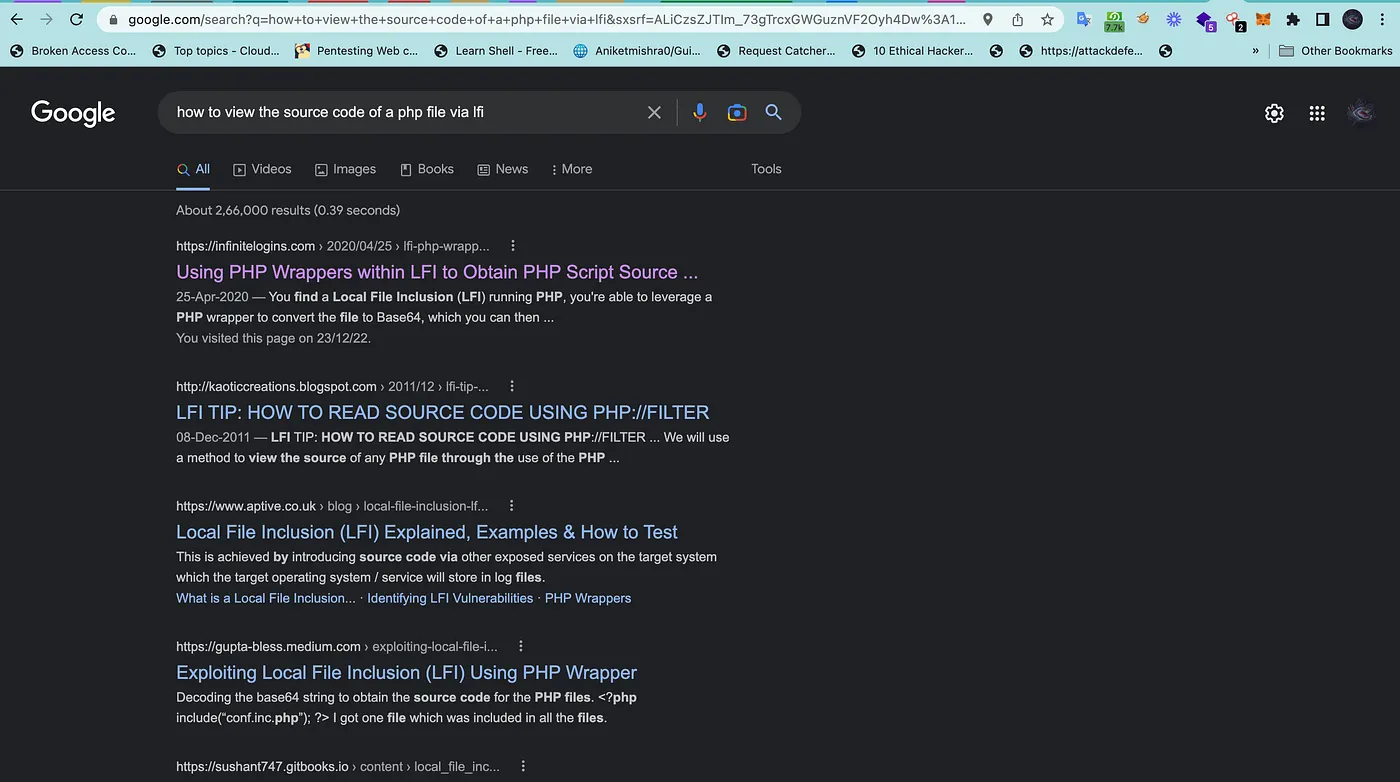
Task: Switch to Images results tab
Action: (x=345, y=169)
